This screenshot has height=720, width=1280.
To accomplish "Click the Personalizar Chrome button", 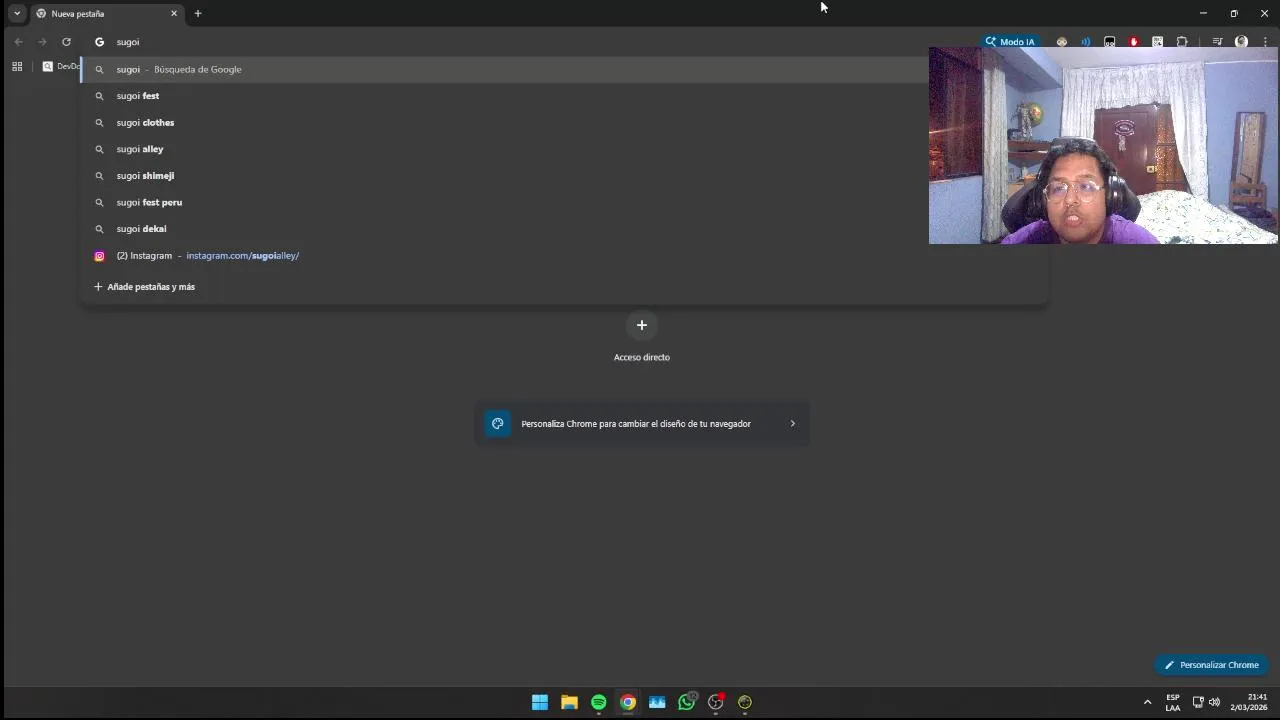I will [1211, 665].
